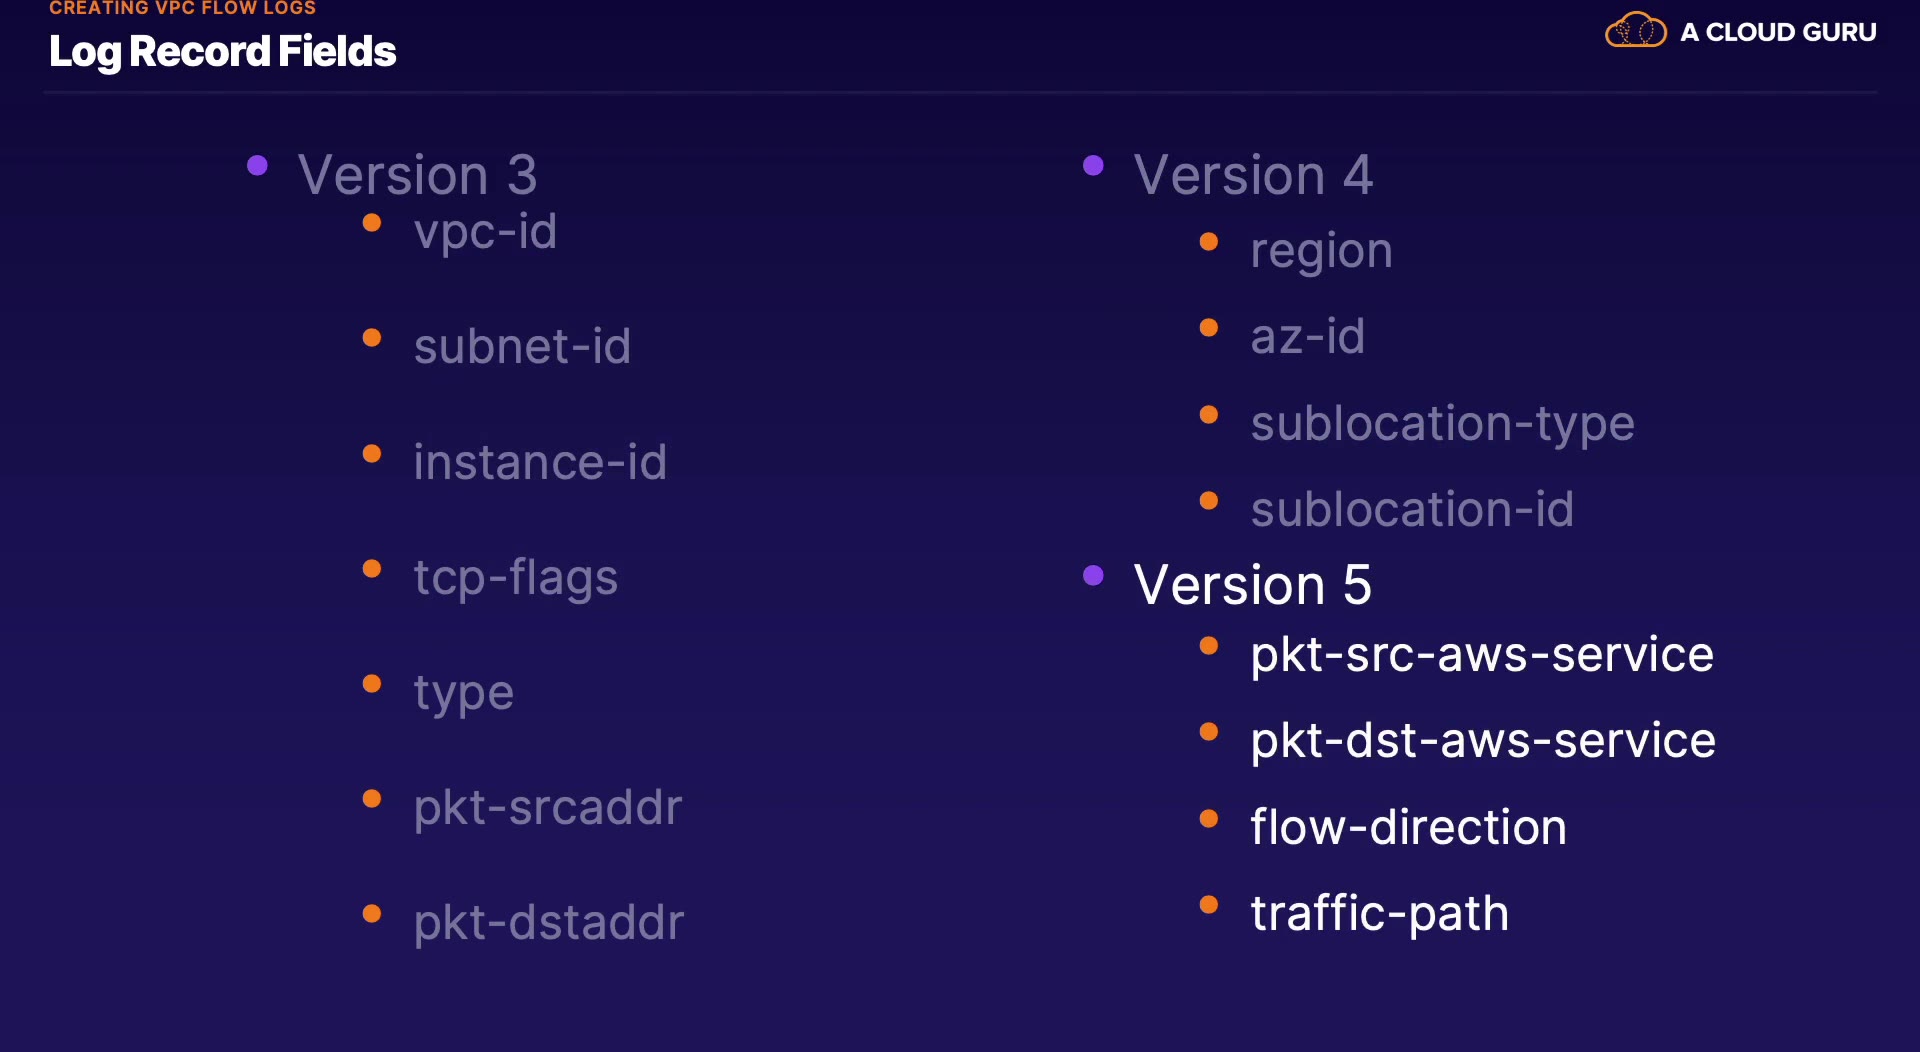Image resolution: width=1920 pixels, height=1052 pixels.
Task: Click the pkt-src-aws-service field text
Action: [1482, 655]
